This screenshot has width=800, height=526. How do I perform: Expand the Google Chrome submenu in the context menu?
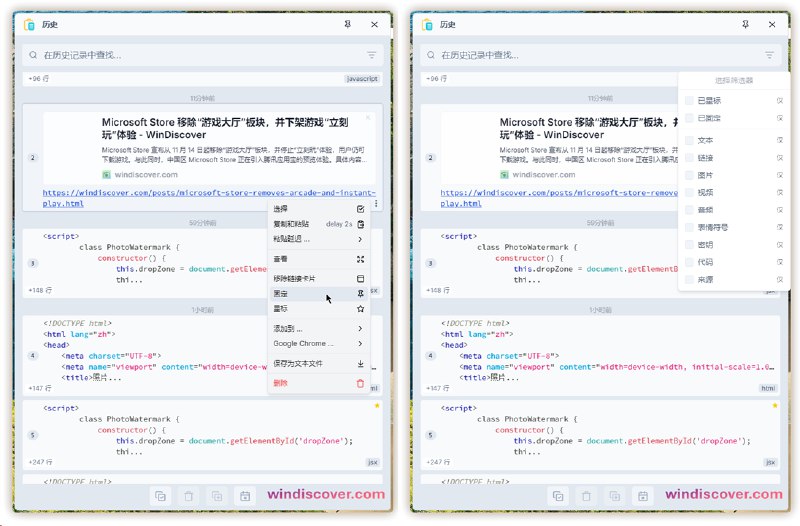pyautogui.click(x=318, y=343)
